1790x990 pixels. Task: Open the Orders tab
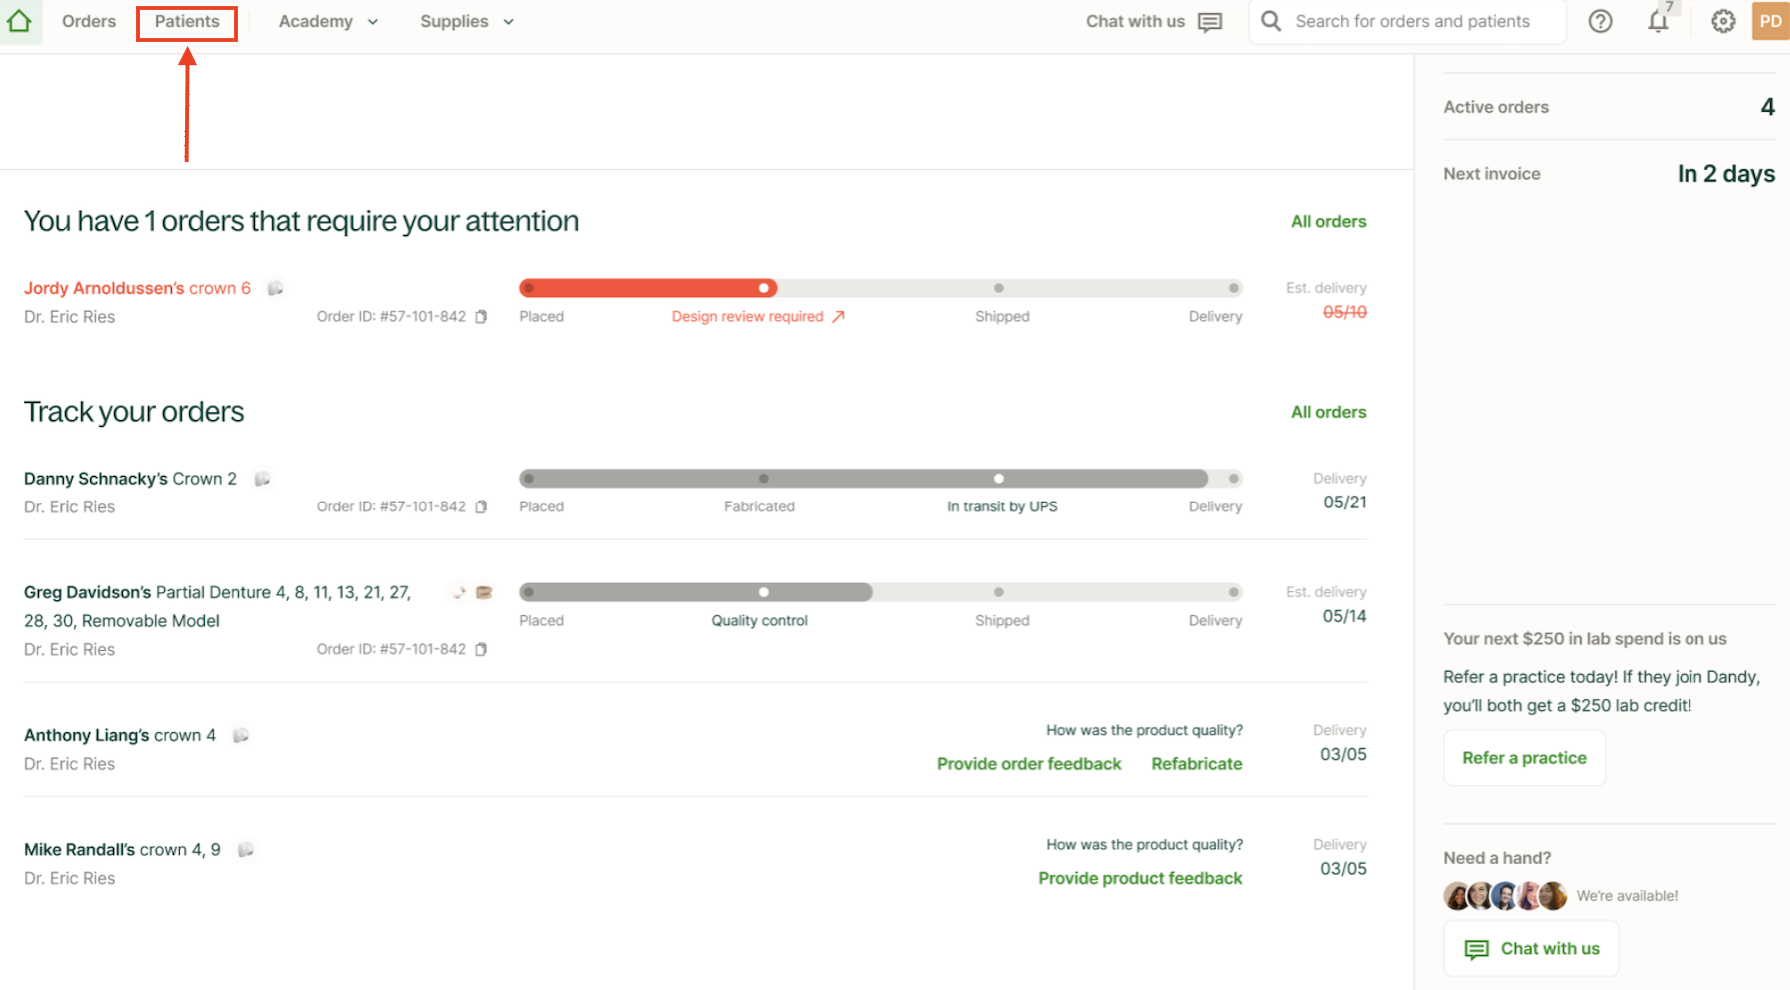click(88, 21)
